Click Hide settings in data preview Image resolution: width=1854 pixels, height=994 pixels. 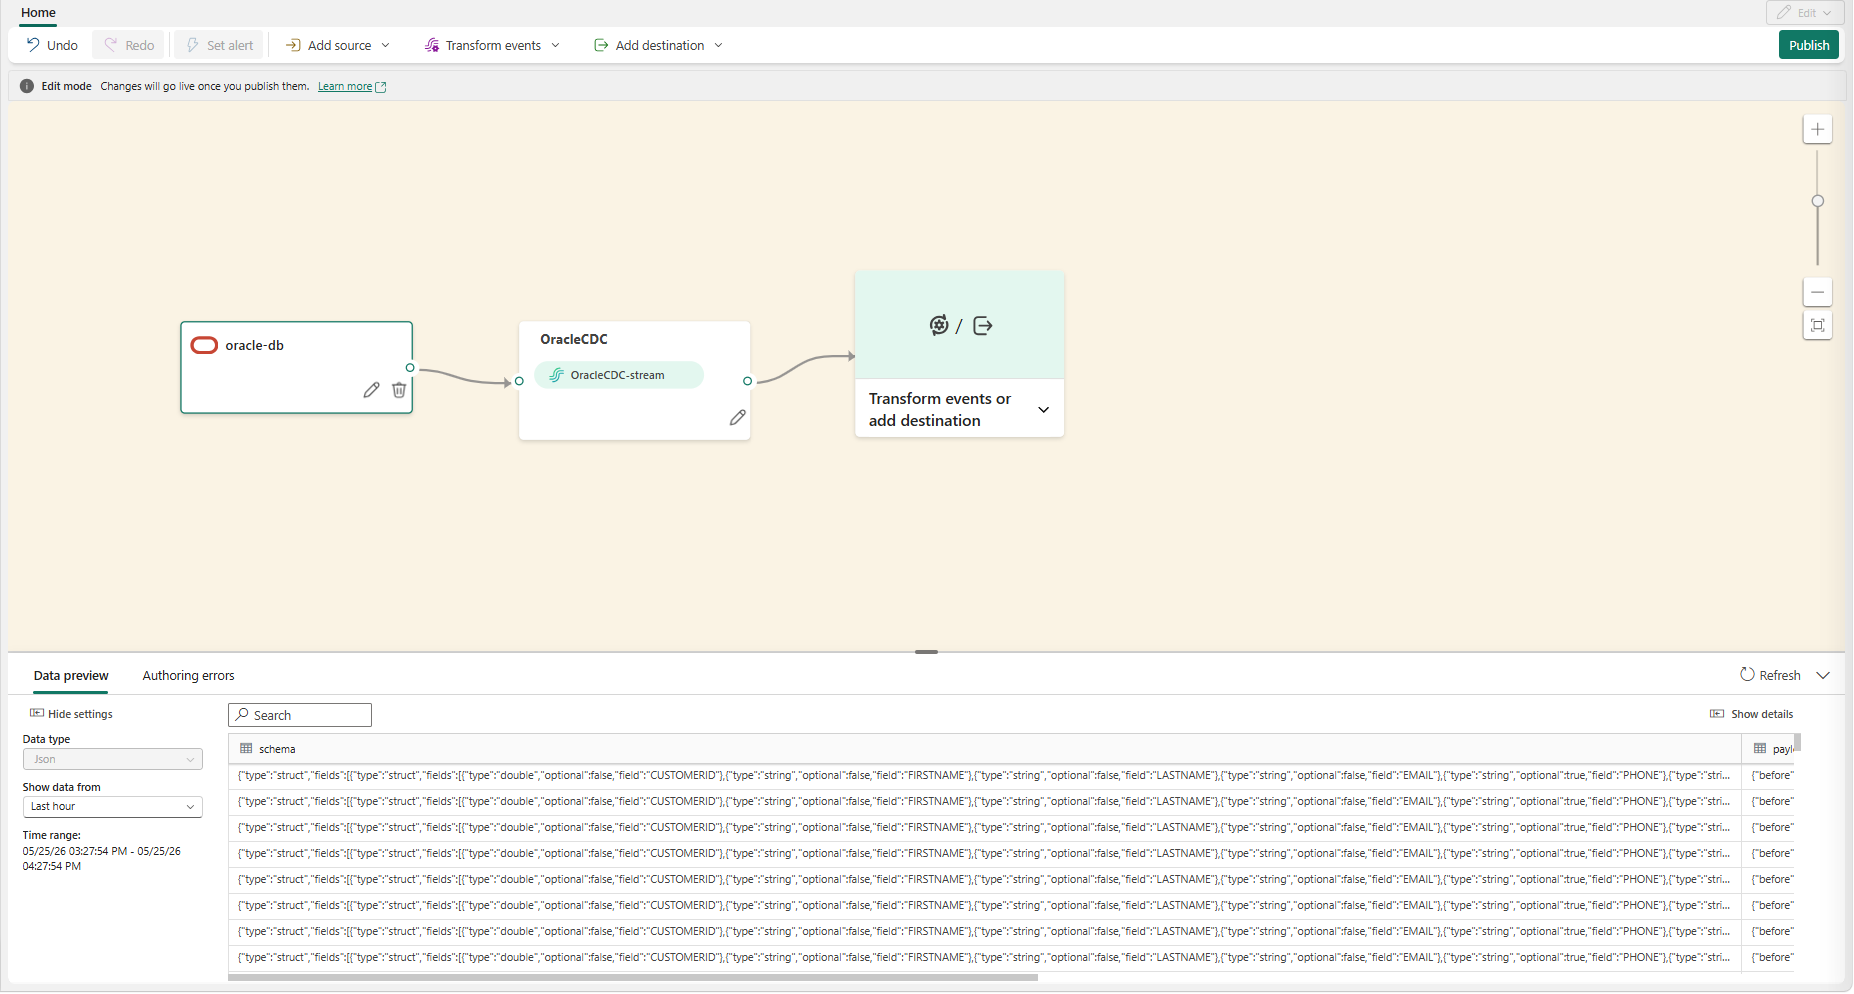71,714
